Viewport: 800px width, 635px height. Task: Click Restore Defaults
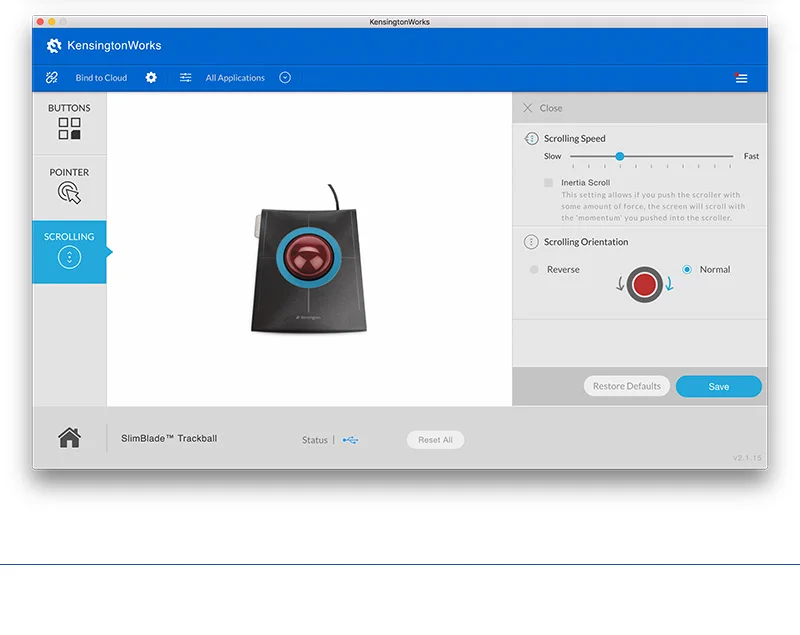pos(627,386)
